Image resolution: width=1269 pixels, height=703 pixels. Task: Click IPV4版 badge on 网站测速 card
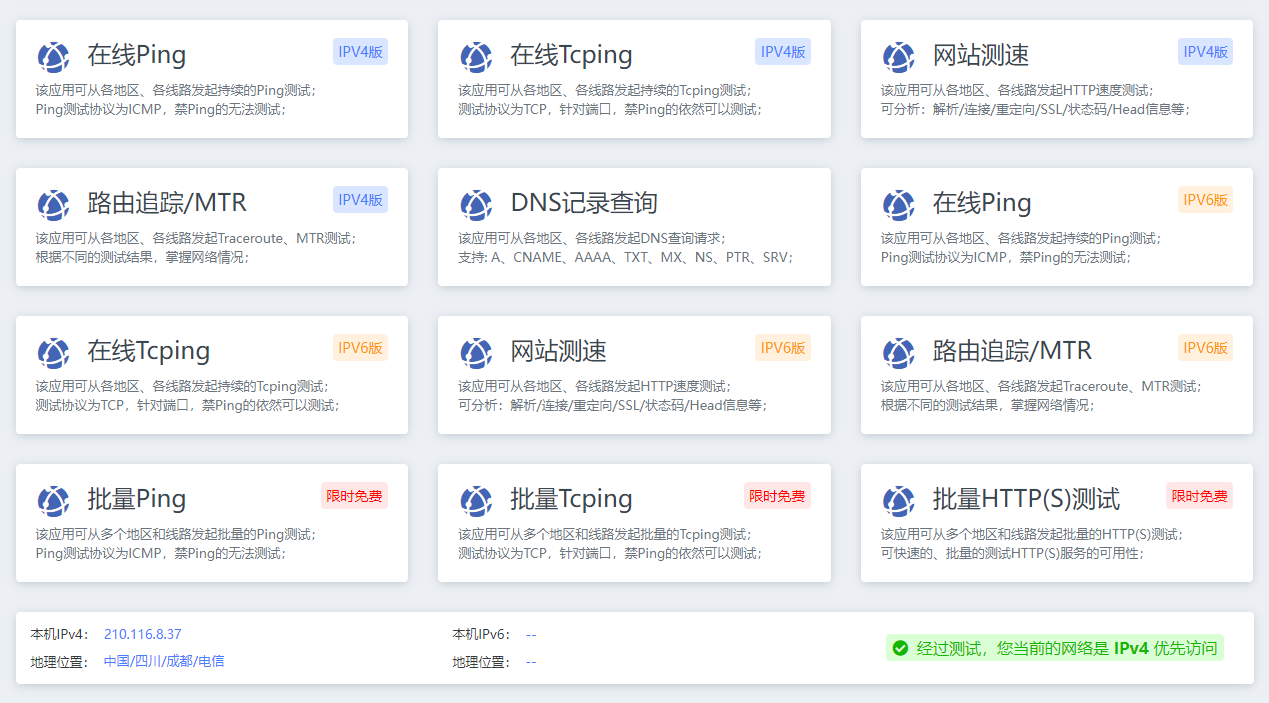tap(1205, 52)
